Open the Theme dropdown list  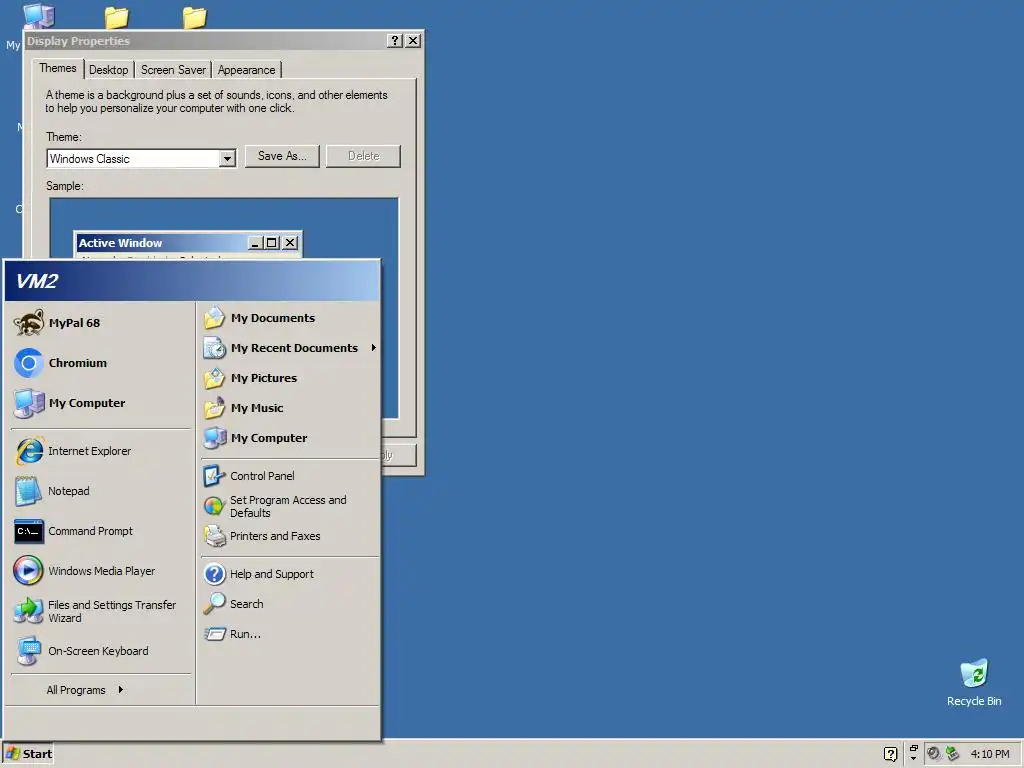[x=227, y=159]
